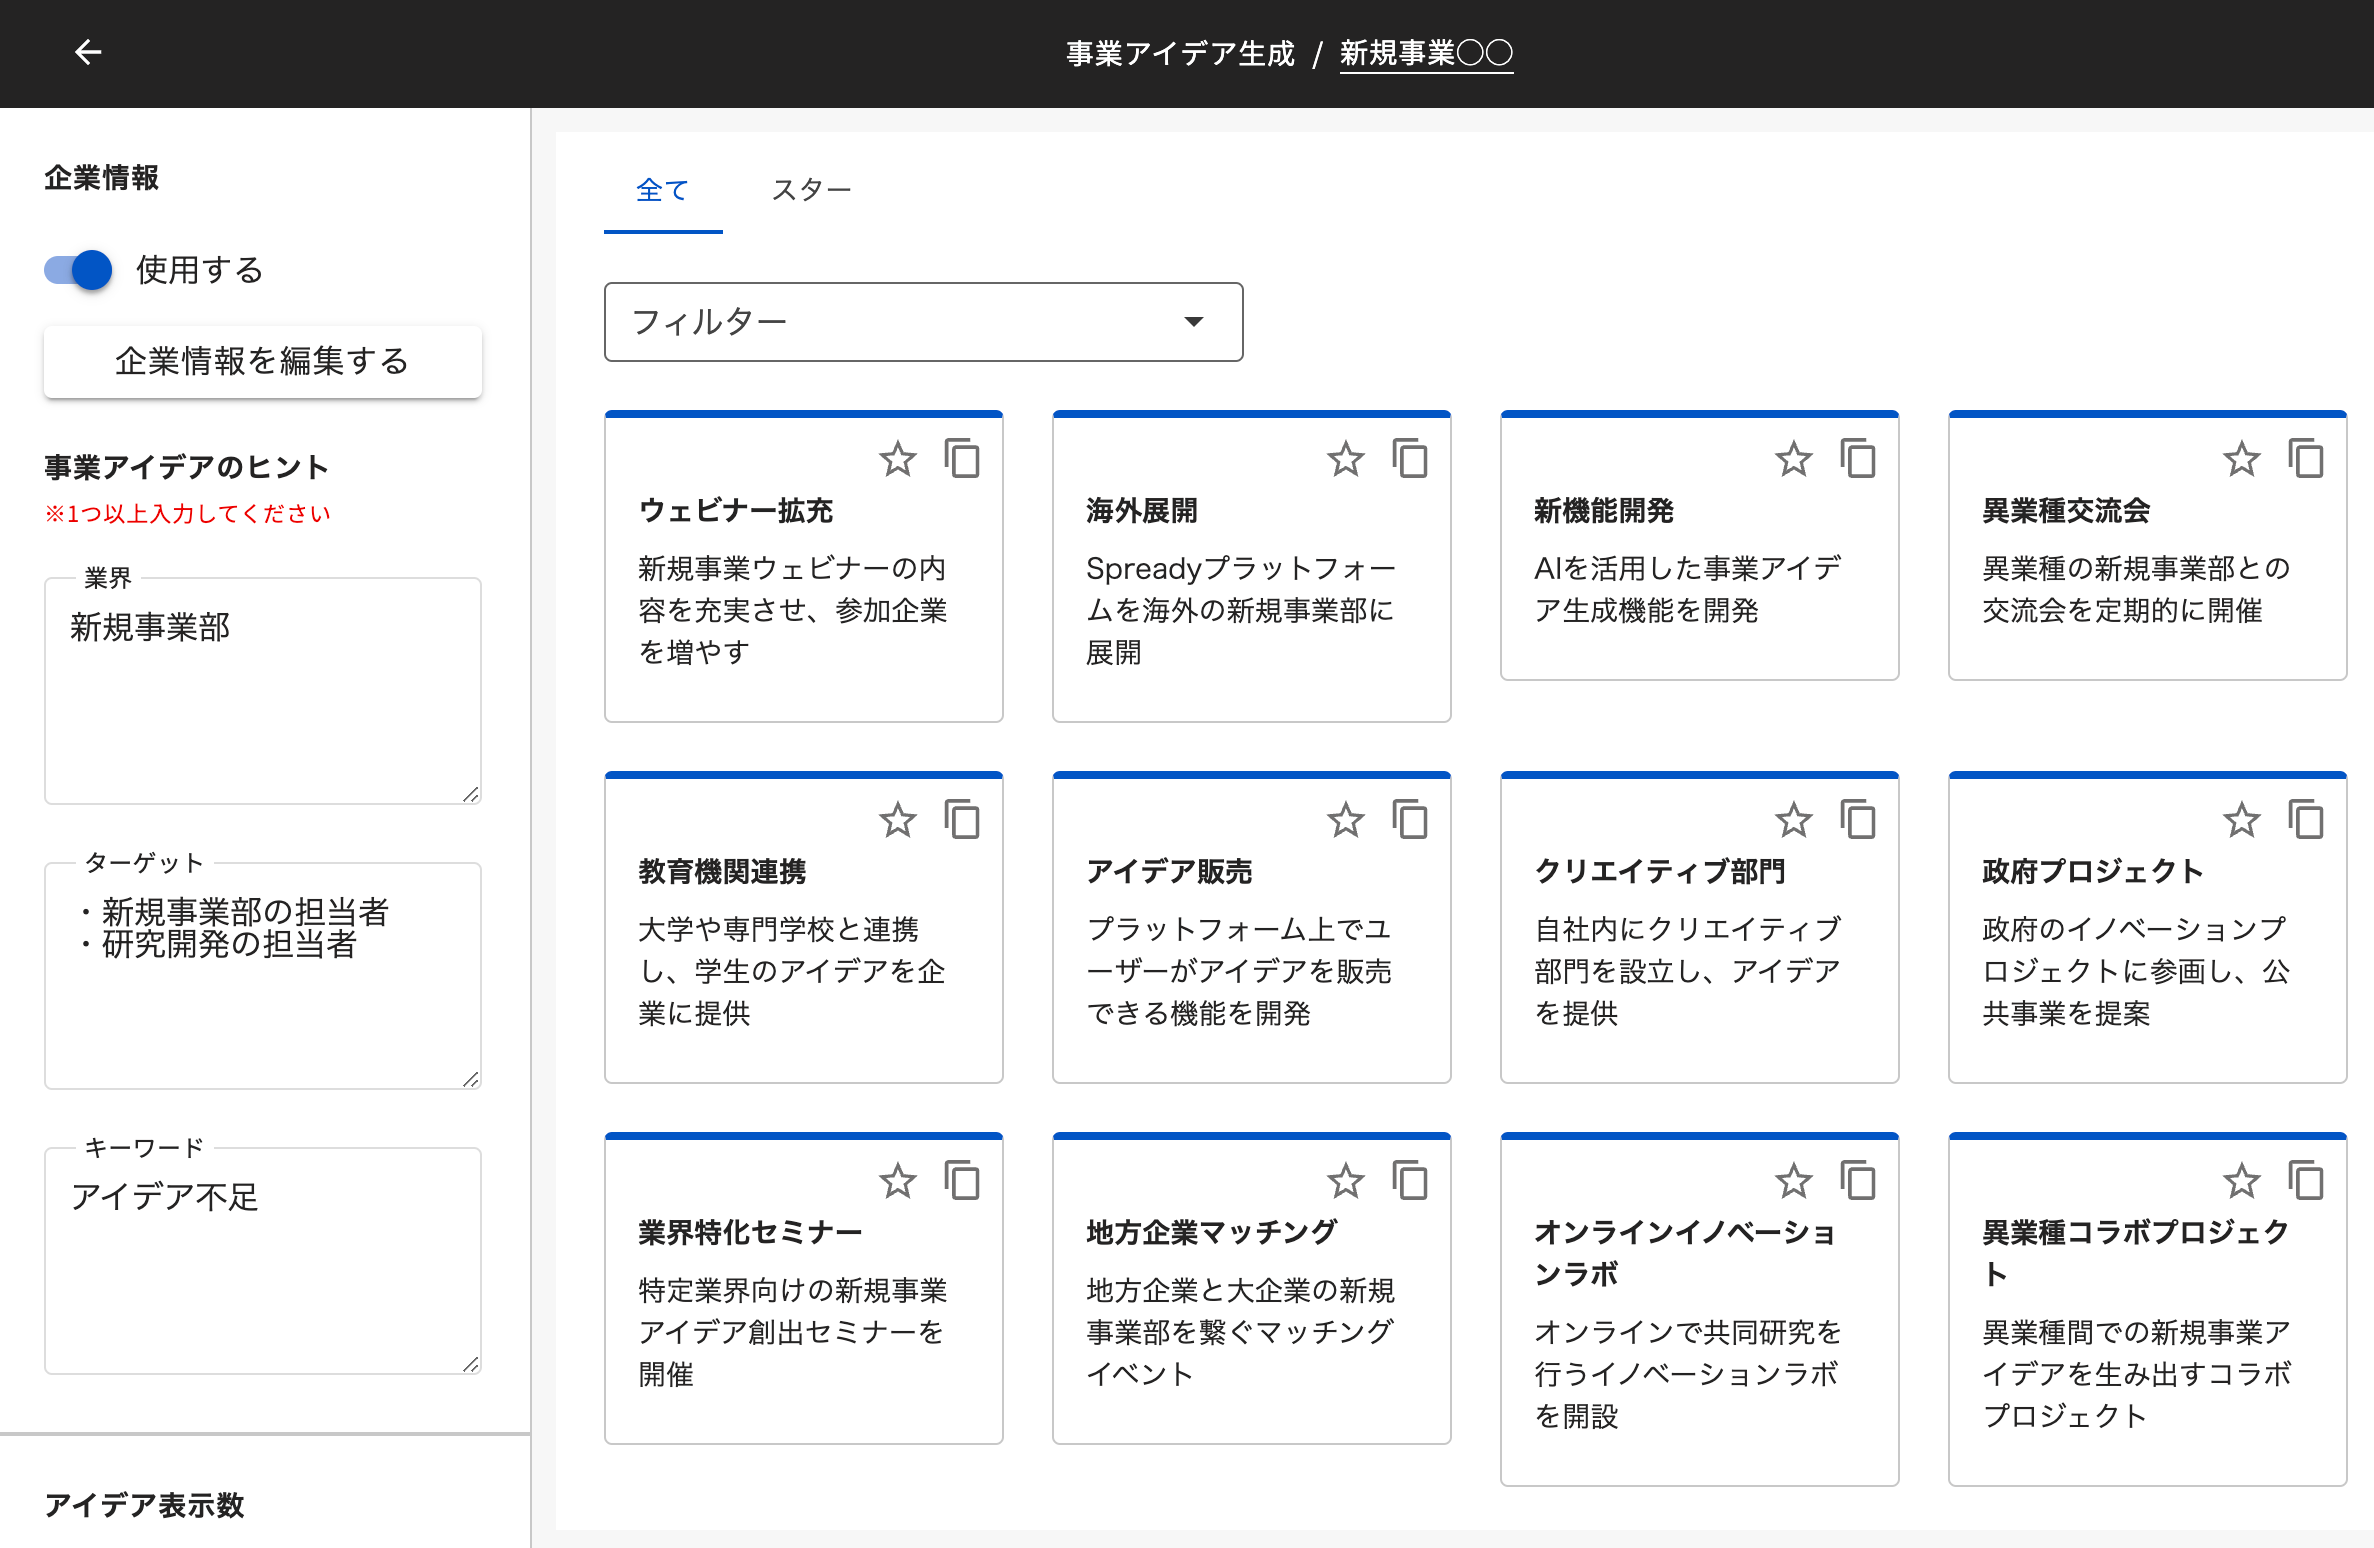Star the 政府プロジェクト idea card

[2241, 821]
